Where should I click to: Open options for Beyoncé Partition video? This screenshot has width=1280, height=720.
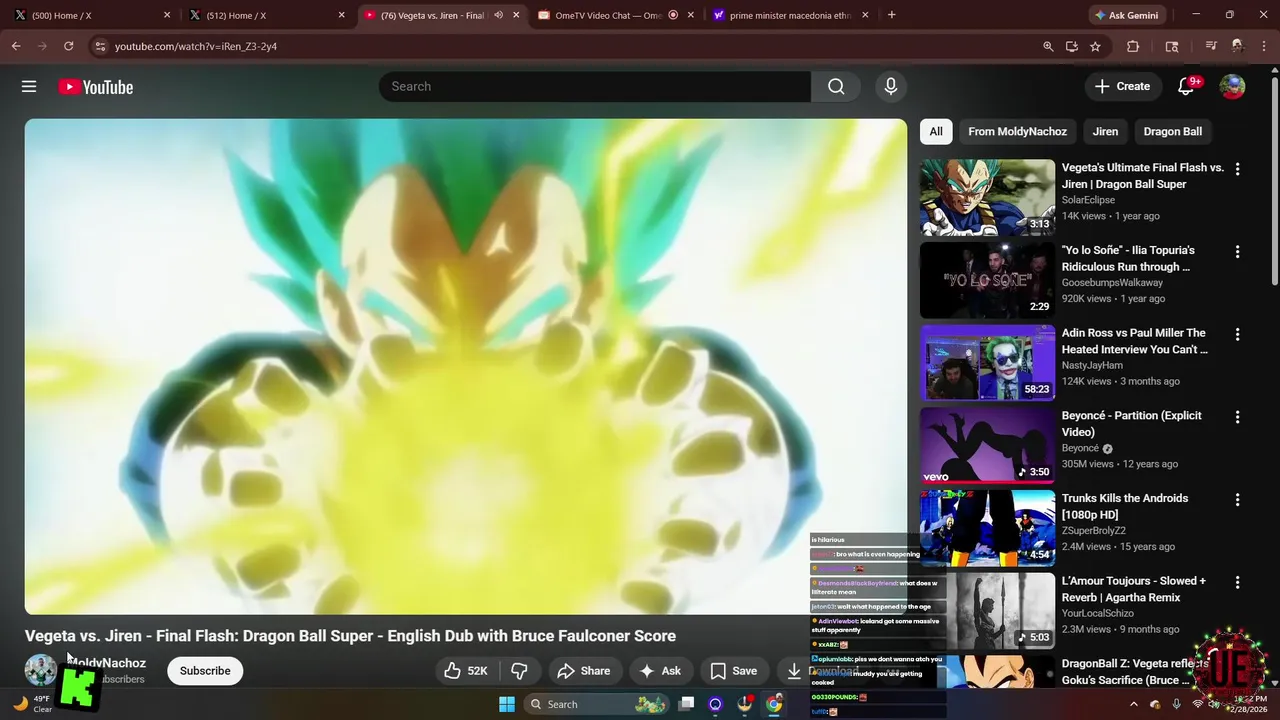pos(1237,417)
